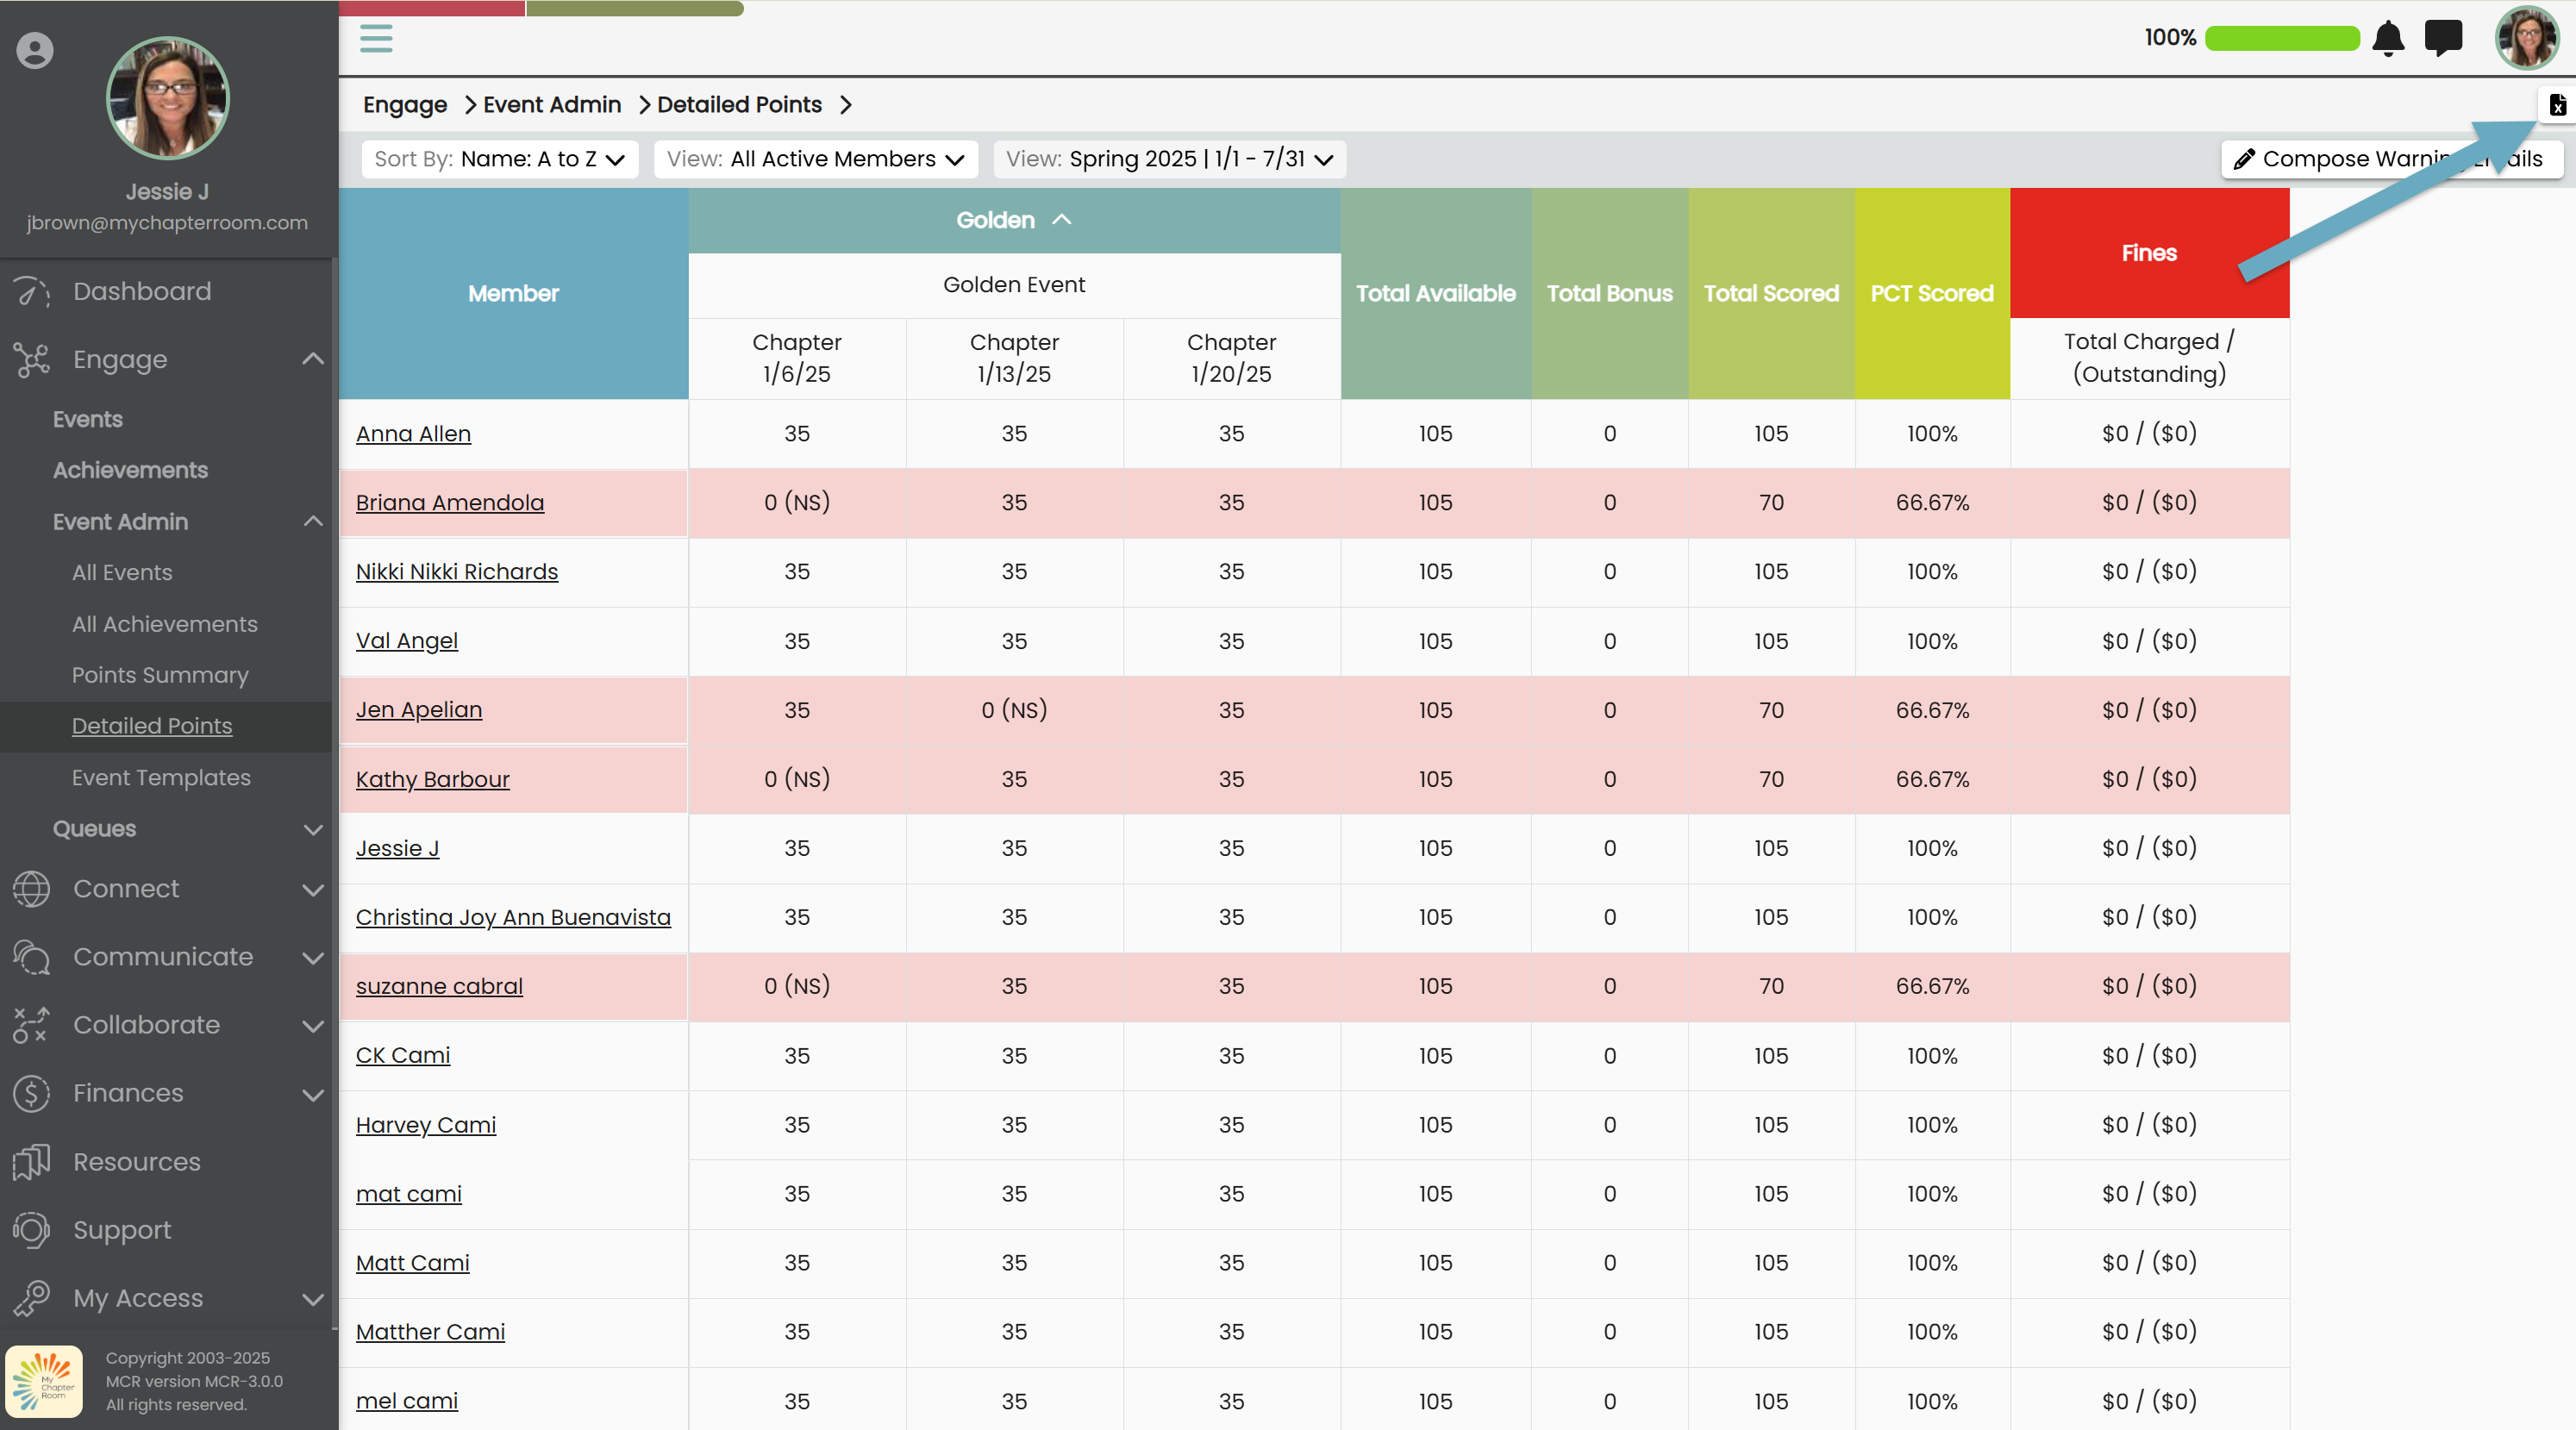Collapse the Event Admin submenu
The image size is (2576, 1430).
pos(313,521)
